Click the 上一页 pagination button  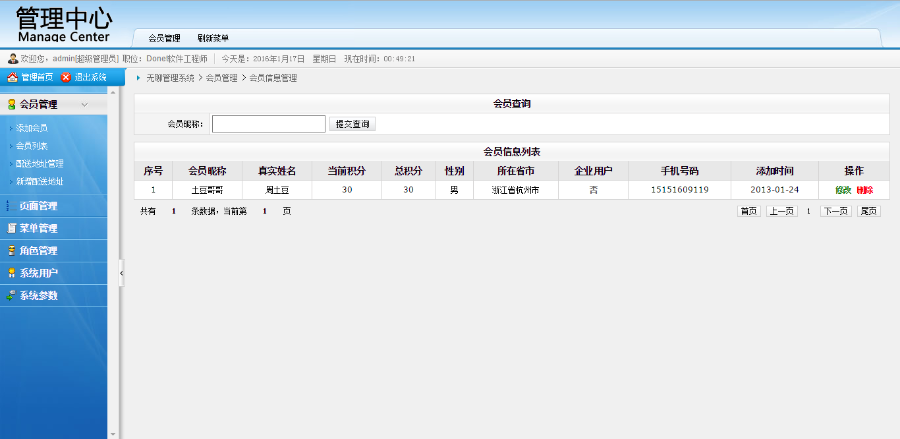[782, 211]
